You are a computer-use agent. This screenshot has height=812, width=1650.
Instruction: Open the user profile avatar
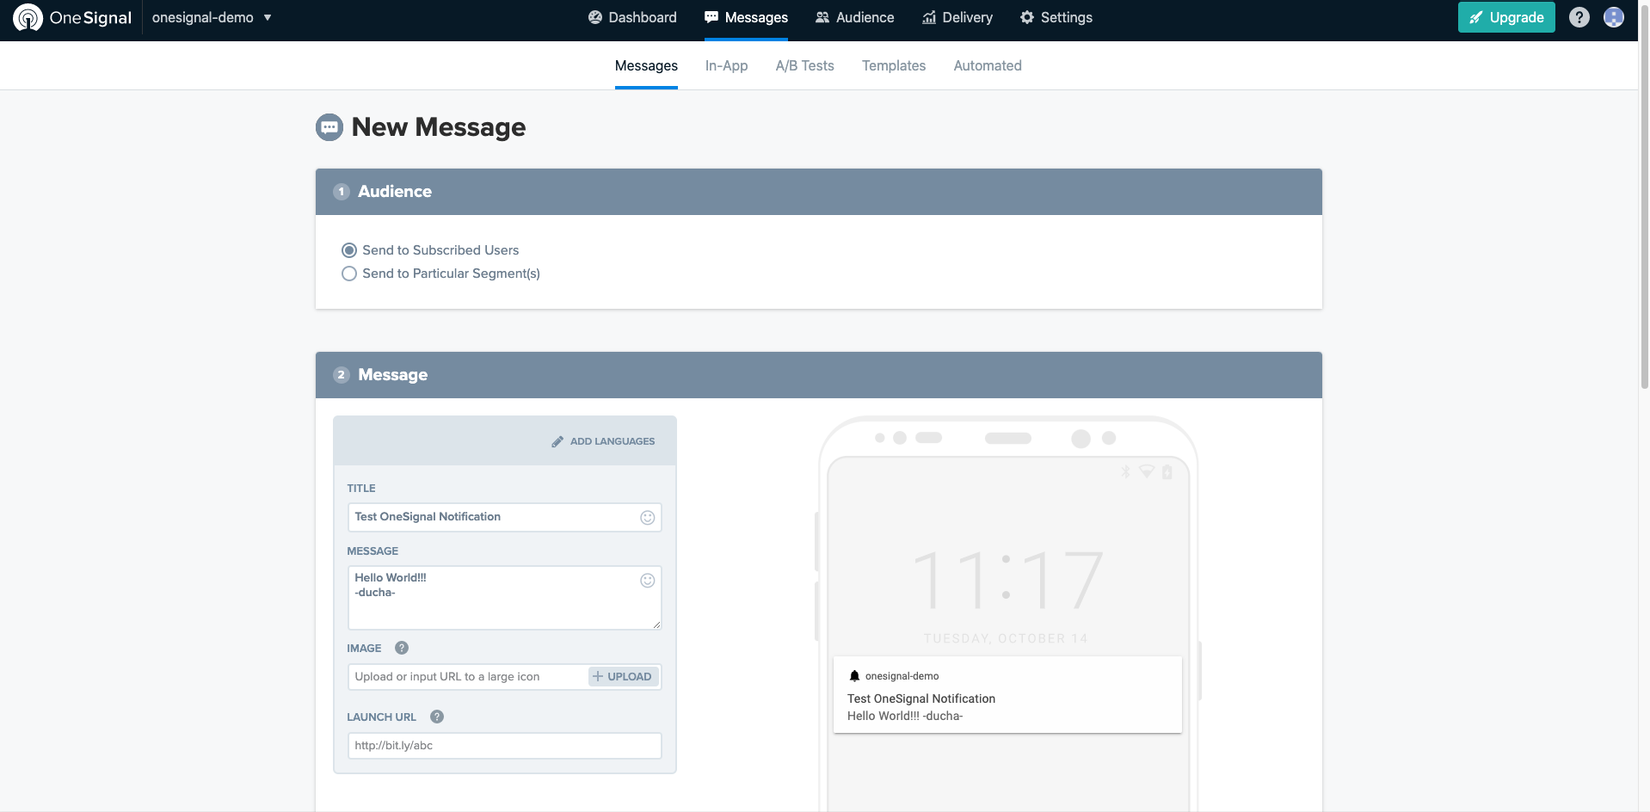pos(1613,17)
